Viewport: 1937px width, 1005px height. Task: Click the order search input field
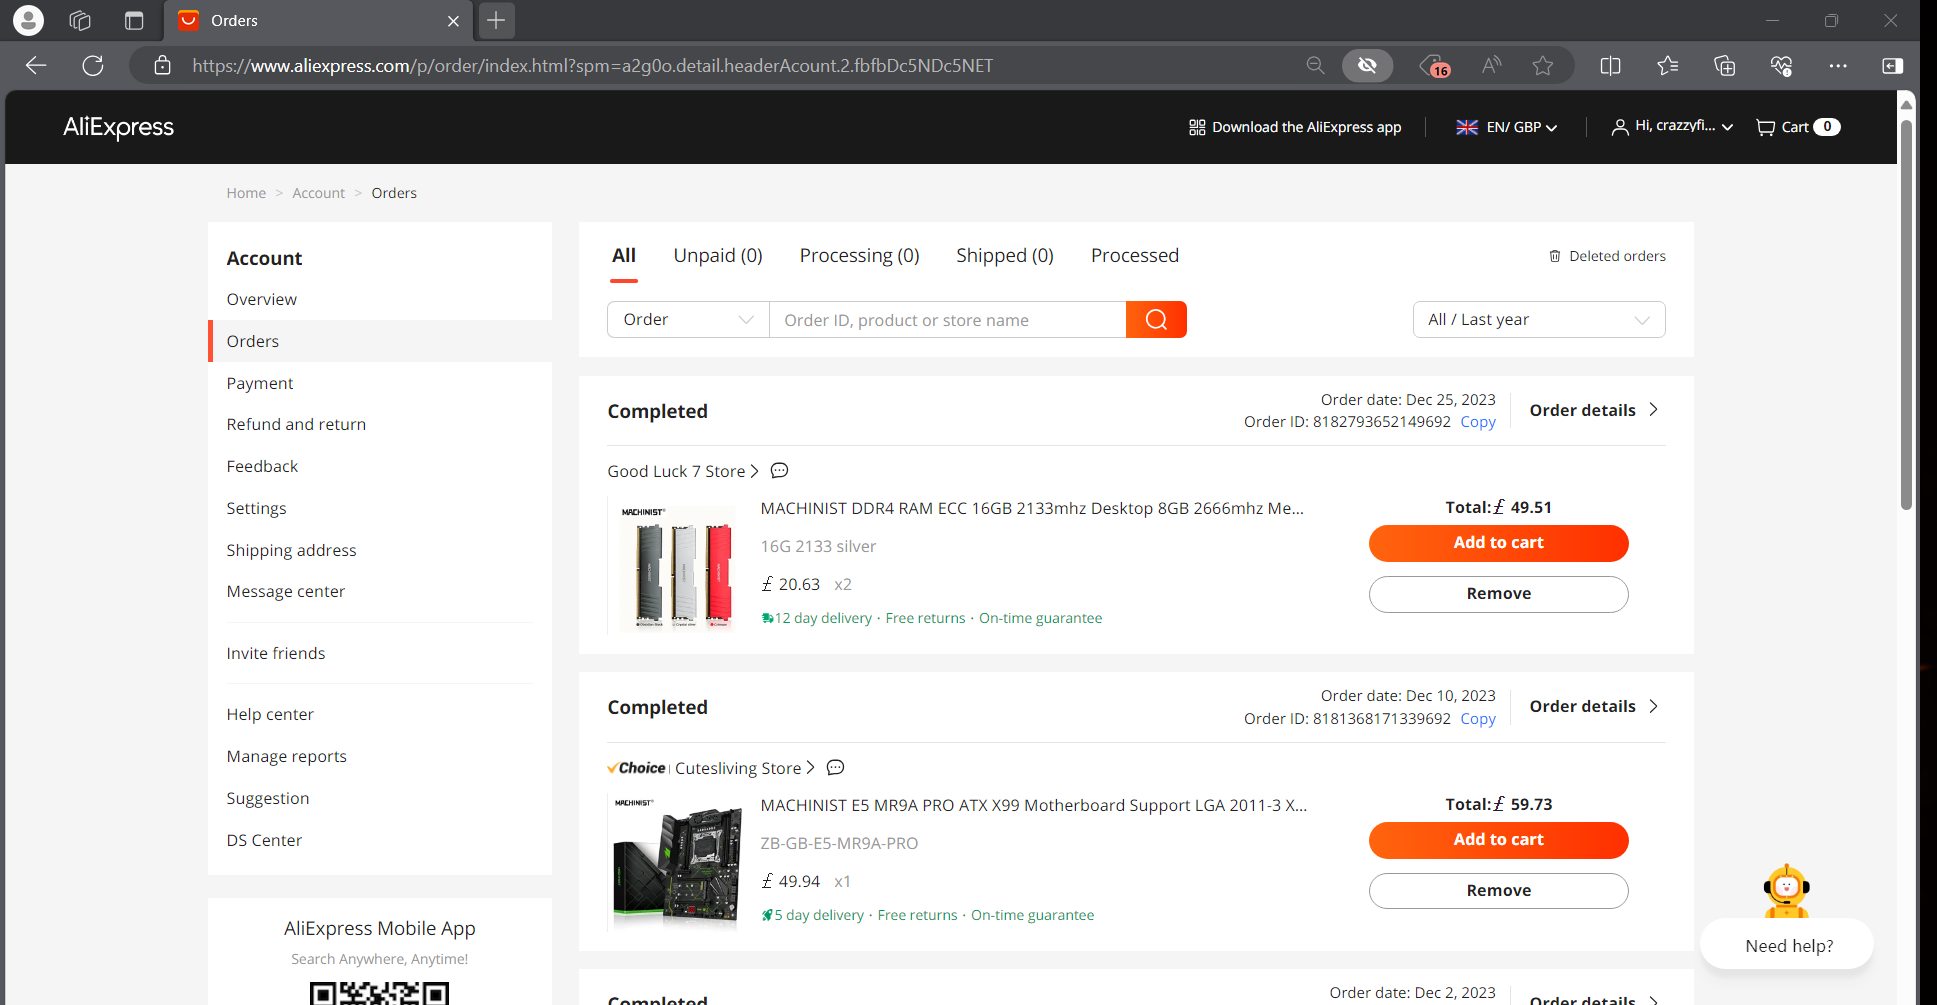947,320
